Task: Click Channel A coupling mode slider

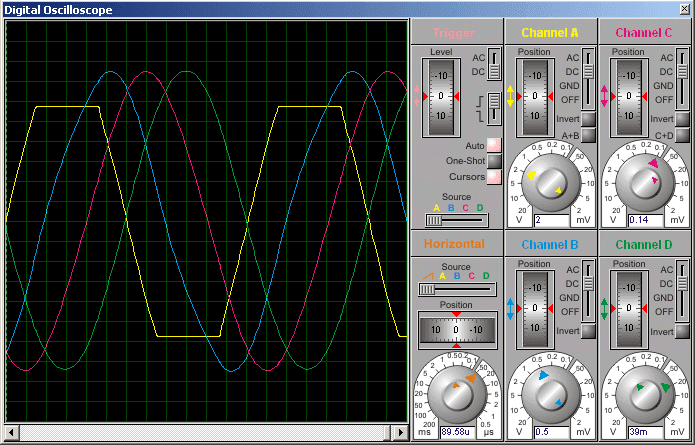Action: (588, 79)
